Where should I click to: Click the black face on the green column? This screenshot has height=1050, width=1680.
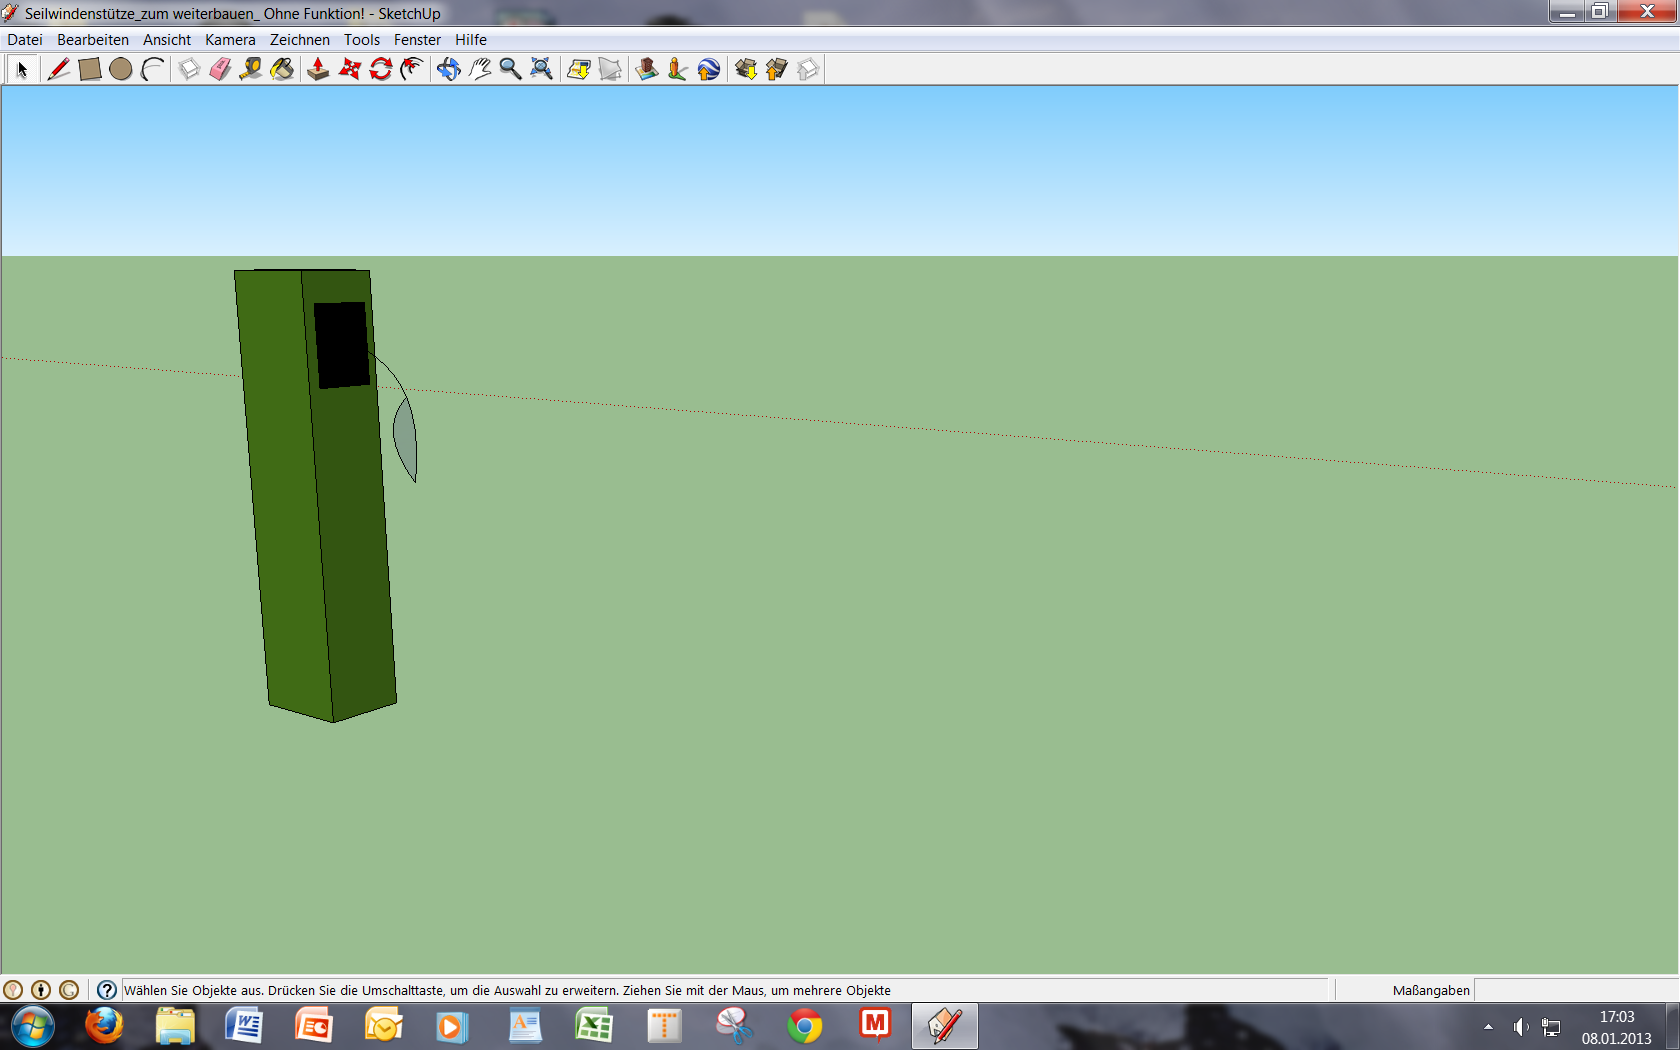pos(342,345)
